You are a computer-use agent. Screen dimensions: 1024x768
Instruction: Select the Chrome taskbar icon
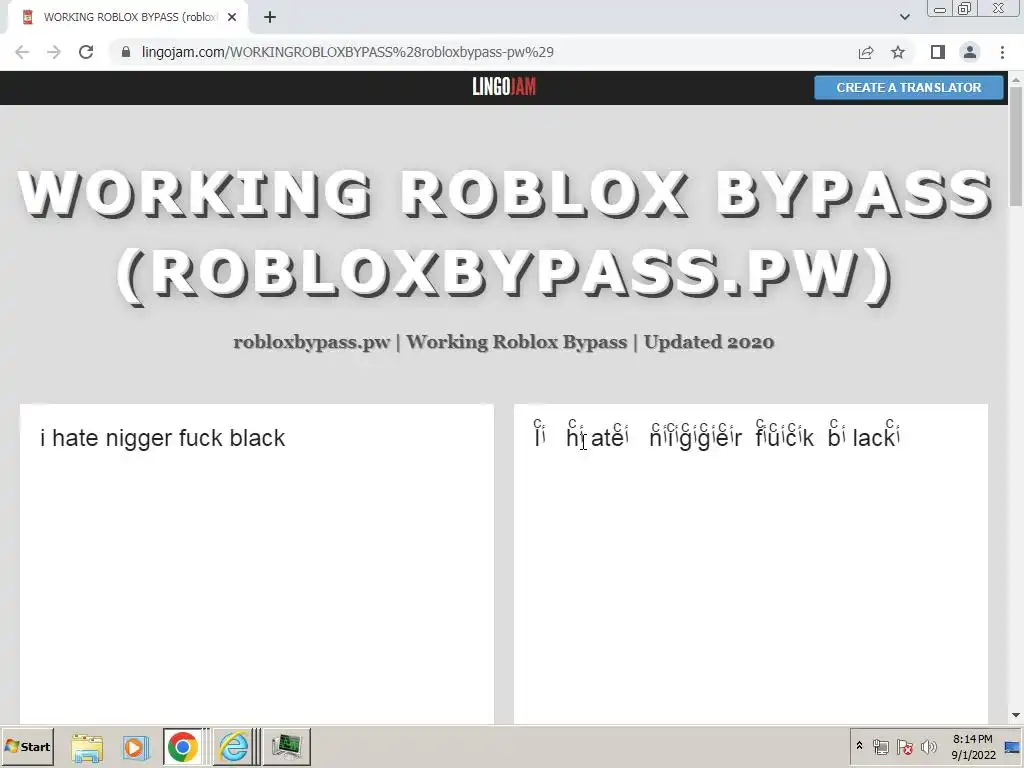[183, 747]
